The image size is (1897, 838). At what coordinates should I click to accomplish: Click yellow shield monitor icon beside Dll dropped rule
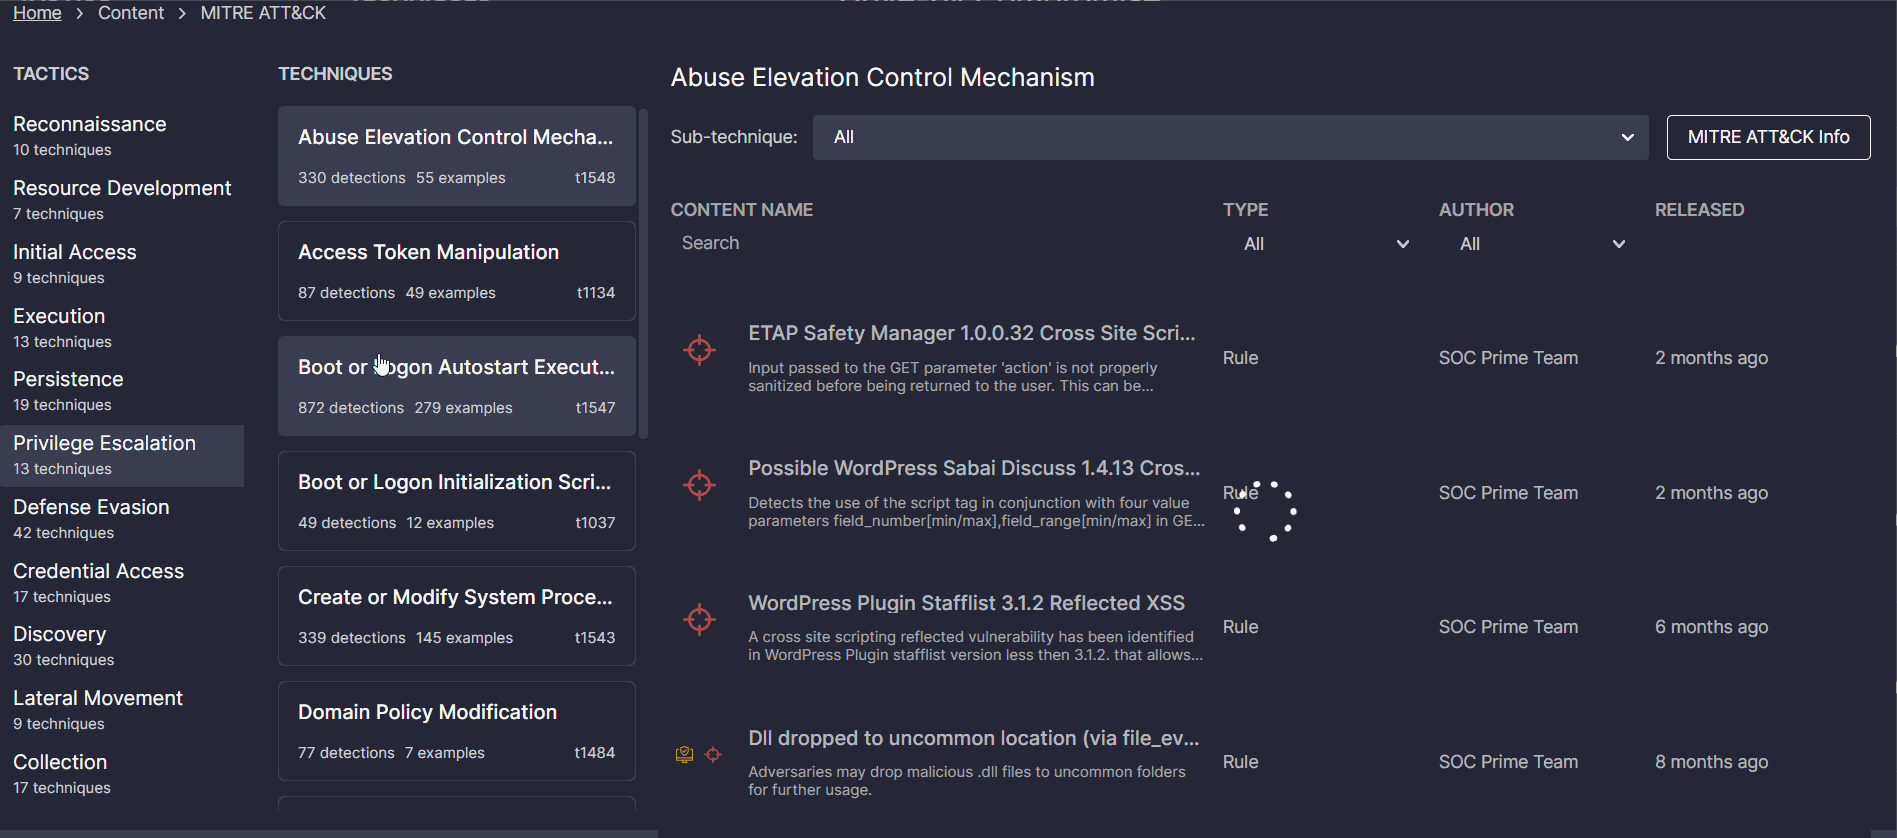[x=684, y=754]
